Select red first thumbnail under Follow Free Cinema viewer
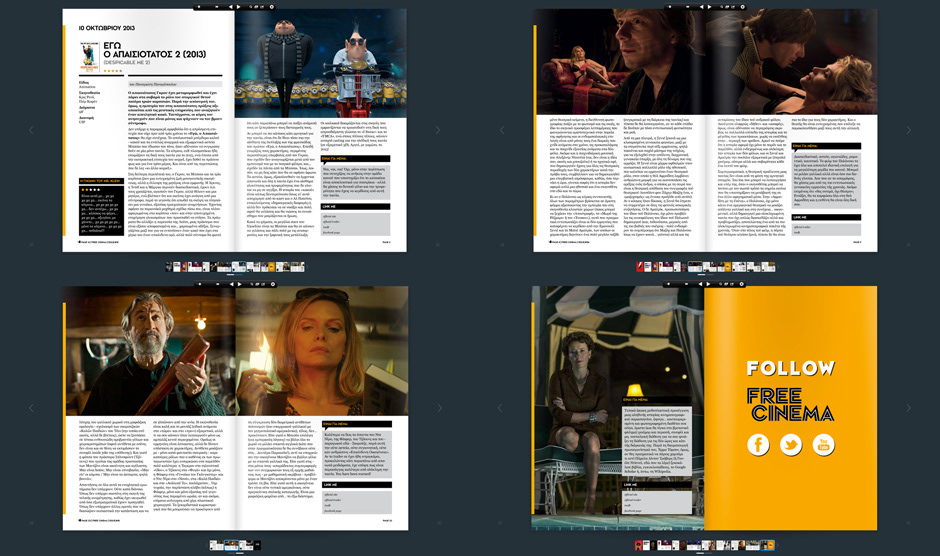Viewport: 940px width, 556px height. point(638,545)
